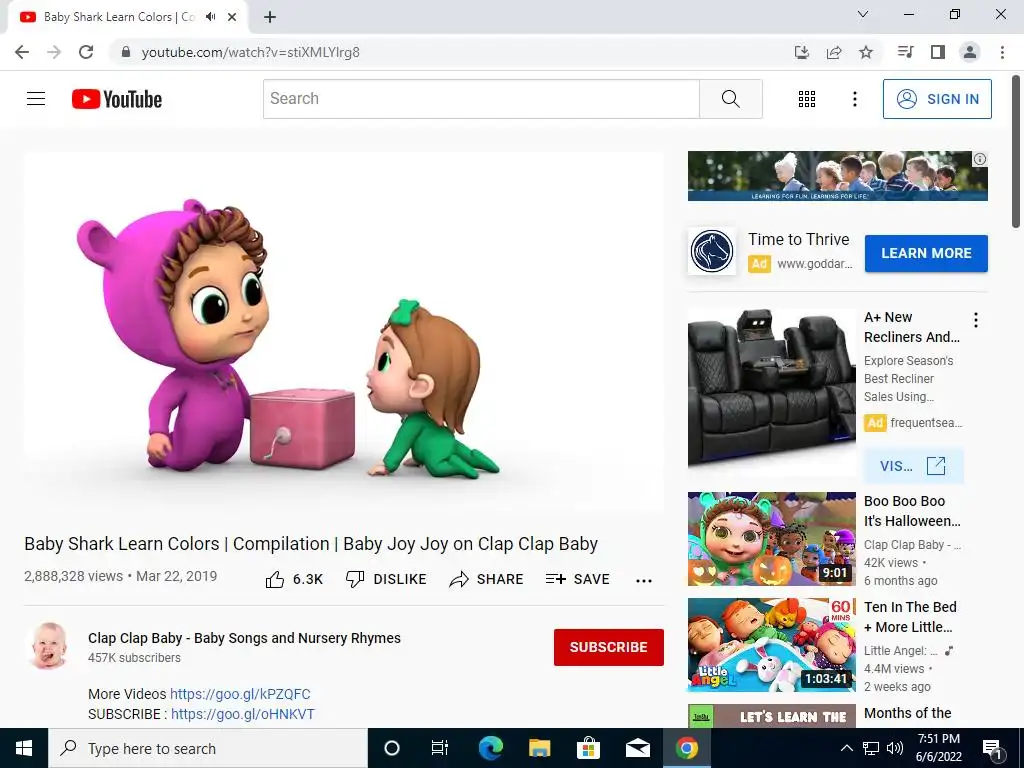Viewport: 1024px width, 768px height.
Task: Go to the YouTube home logo
Action: click(117, 99)
